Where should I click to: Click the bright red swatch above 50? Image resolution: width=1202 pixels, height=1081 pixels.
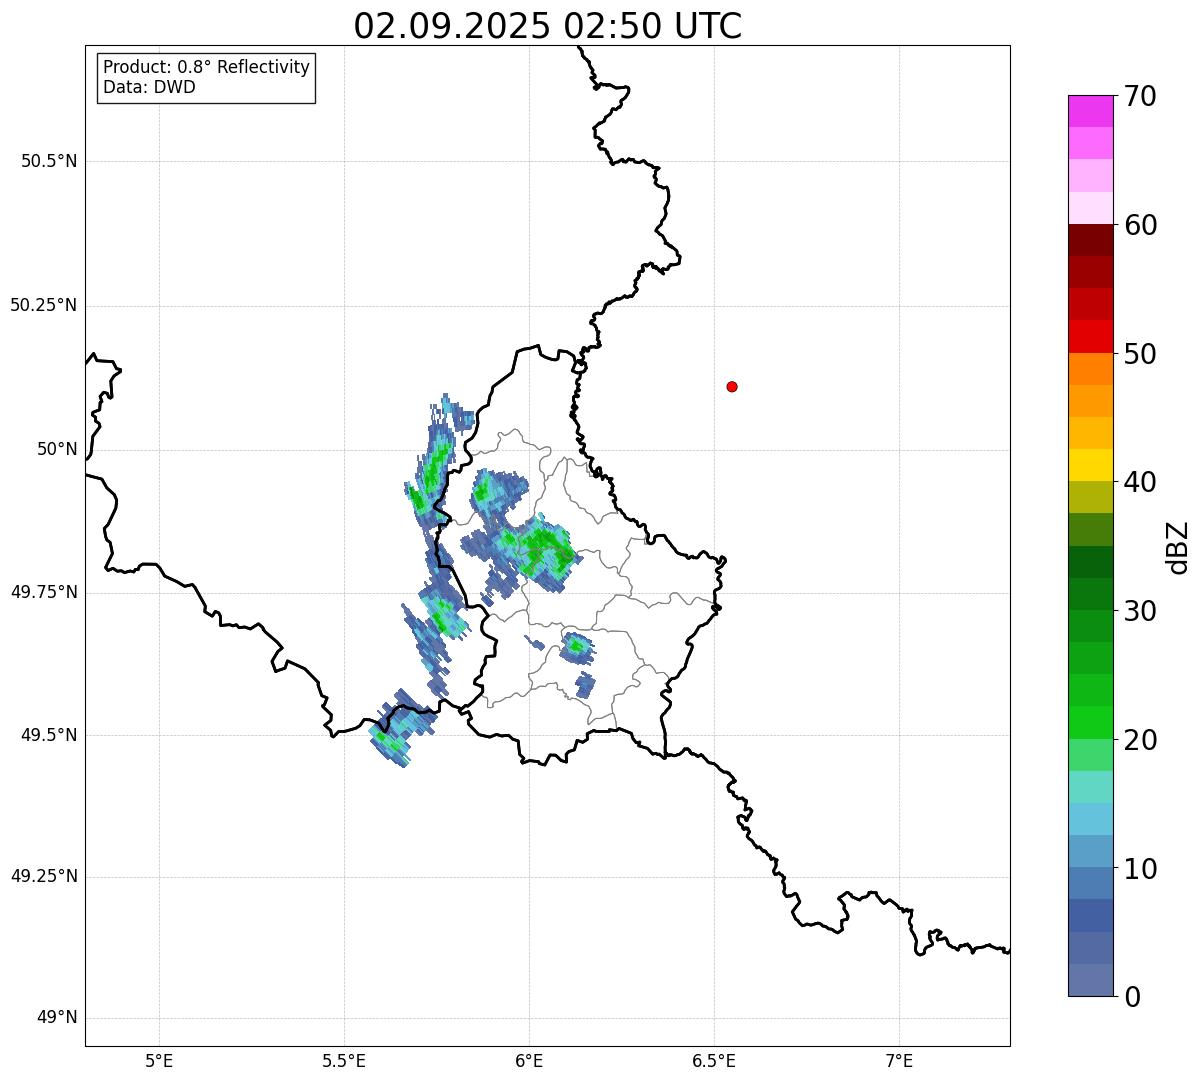1090,336
